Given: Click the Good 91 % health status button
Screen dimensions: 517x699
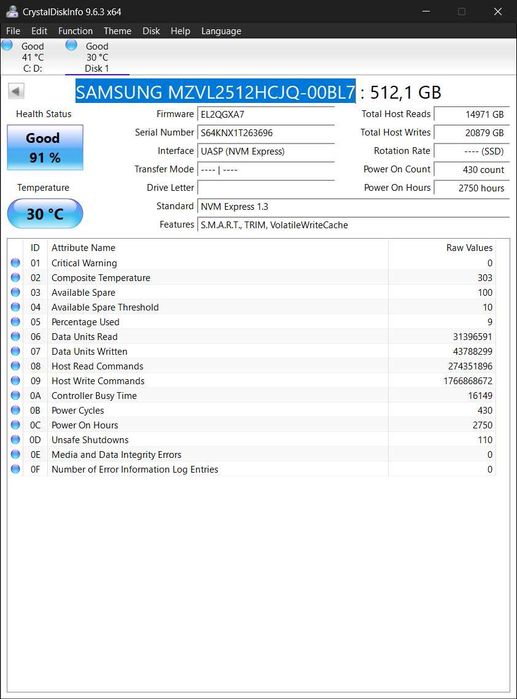Looking at the screenshot, I should tap(45, 147).
